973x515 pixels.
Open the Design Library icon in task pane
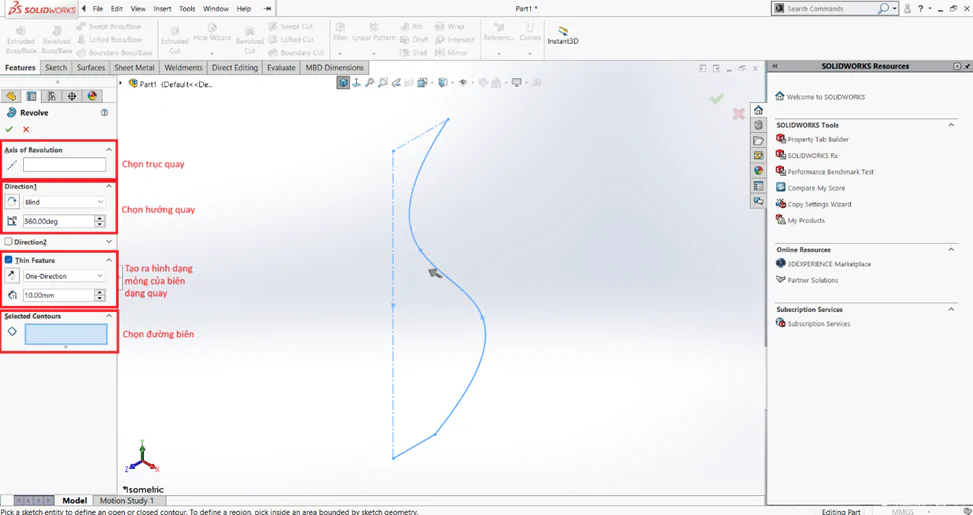click(x=758, y=125)
